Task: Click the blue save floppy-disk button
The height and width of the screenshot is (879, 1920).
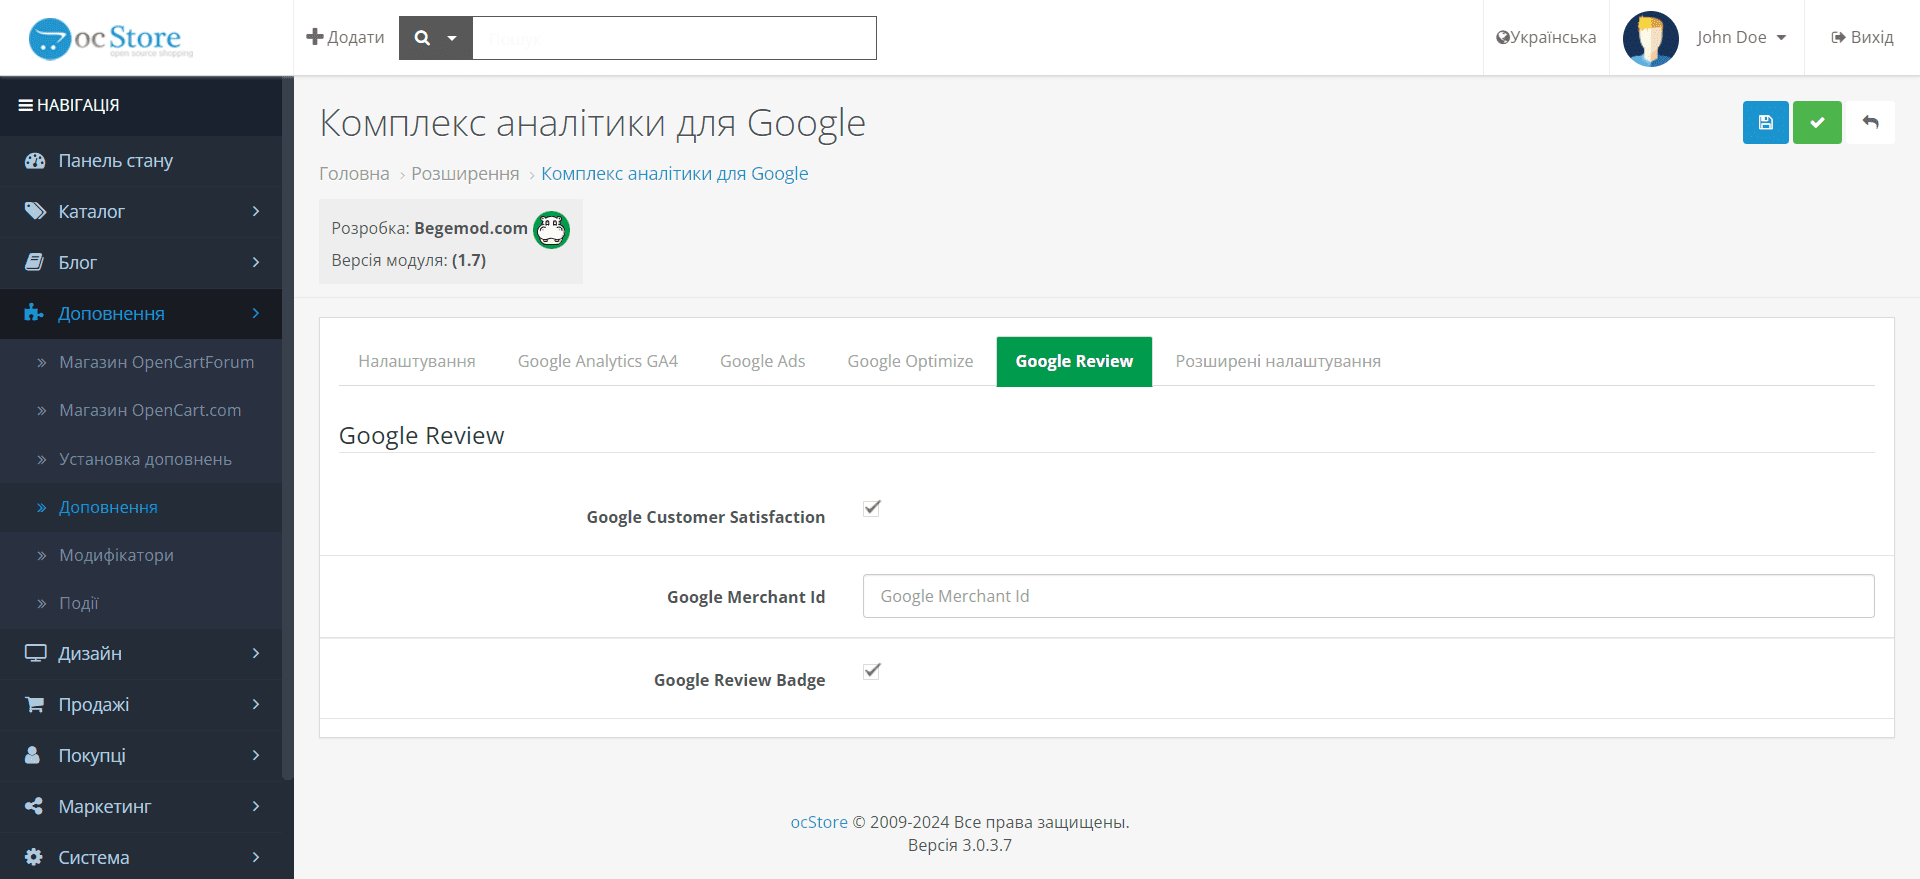Action: click(1766, 123)
